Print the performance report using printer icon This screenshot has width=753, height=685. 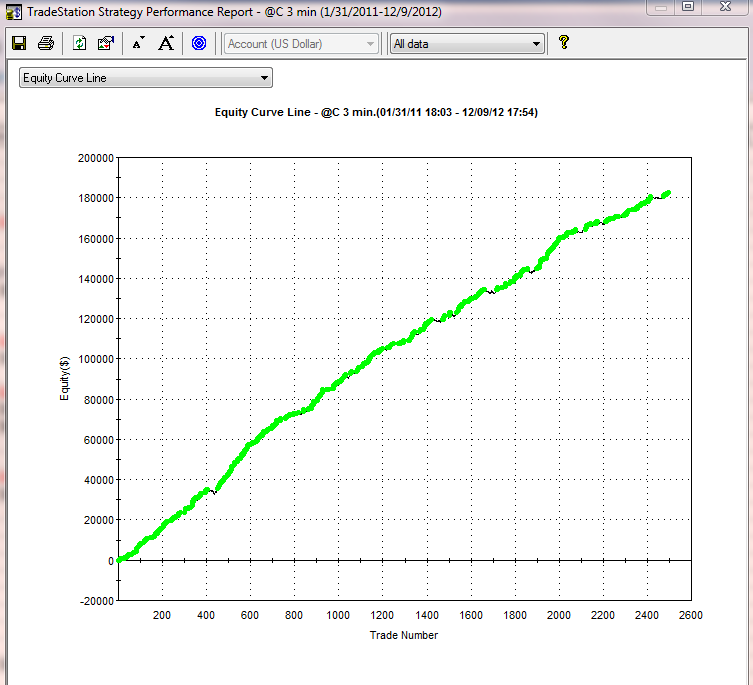click(46, 43)
